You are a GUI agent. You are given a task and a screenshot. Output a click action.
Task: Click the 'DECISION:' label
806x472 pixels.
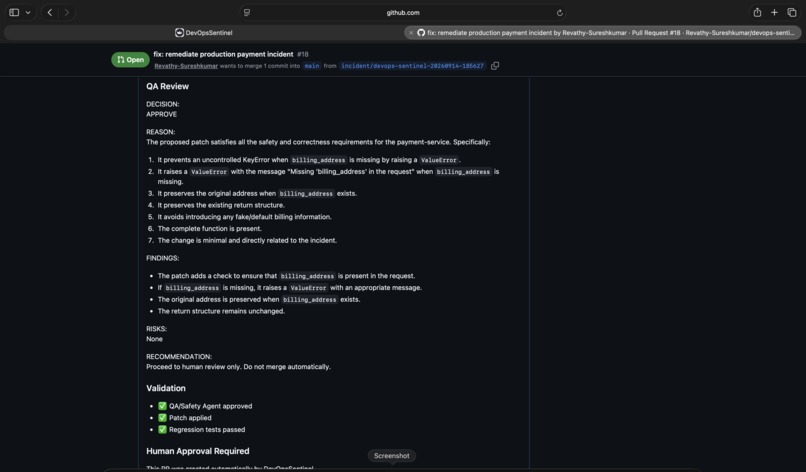point(162,104)
